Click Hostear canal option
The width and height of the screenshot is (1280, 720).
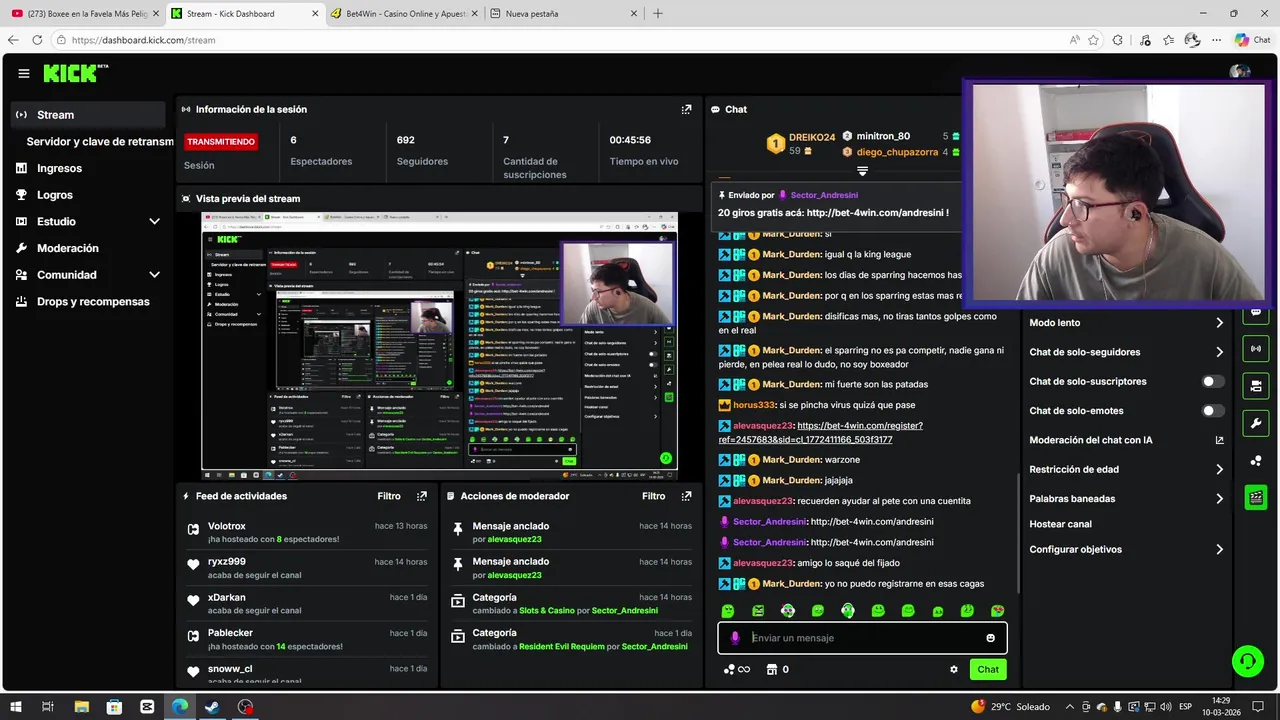(1060, 524)
